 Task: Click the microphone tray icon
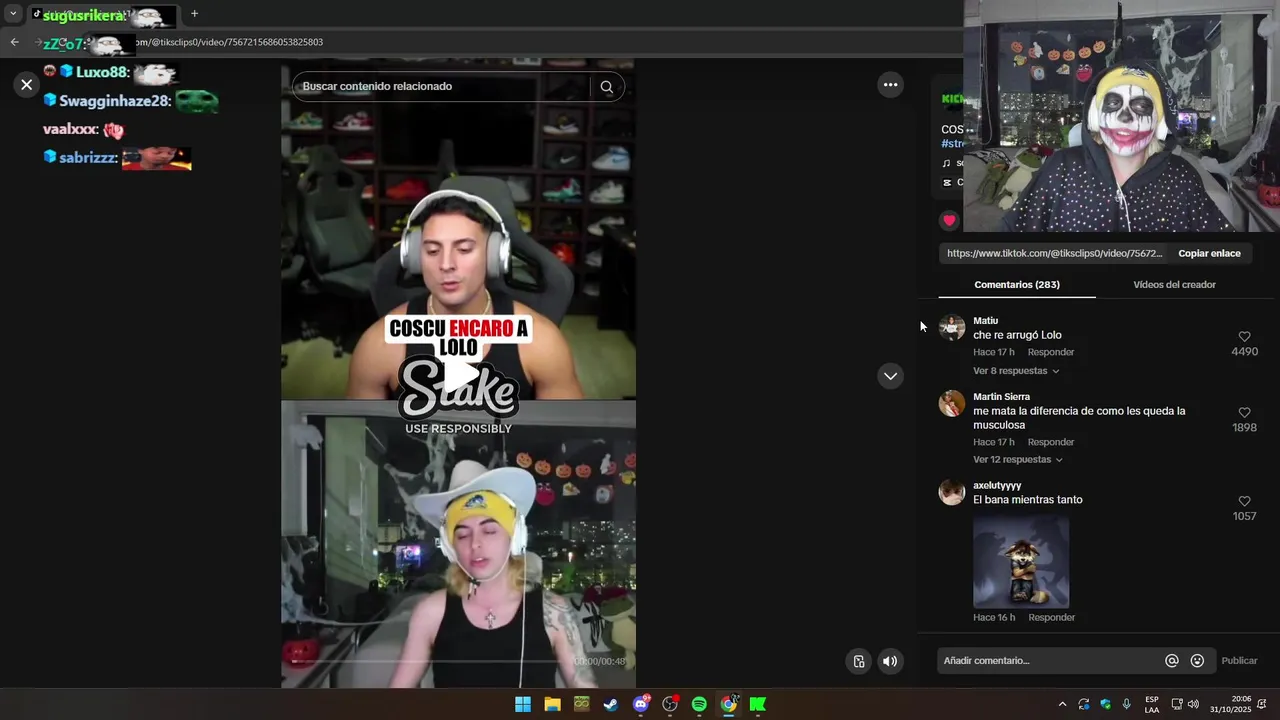click(x=1127, y=704)
